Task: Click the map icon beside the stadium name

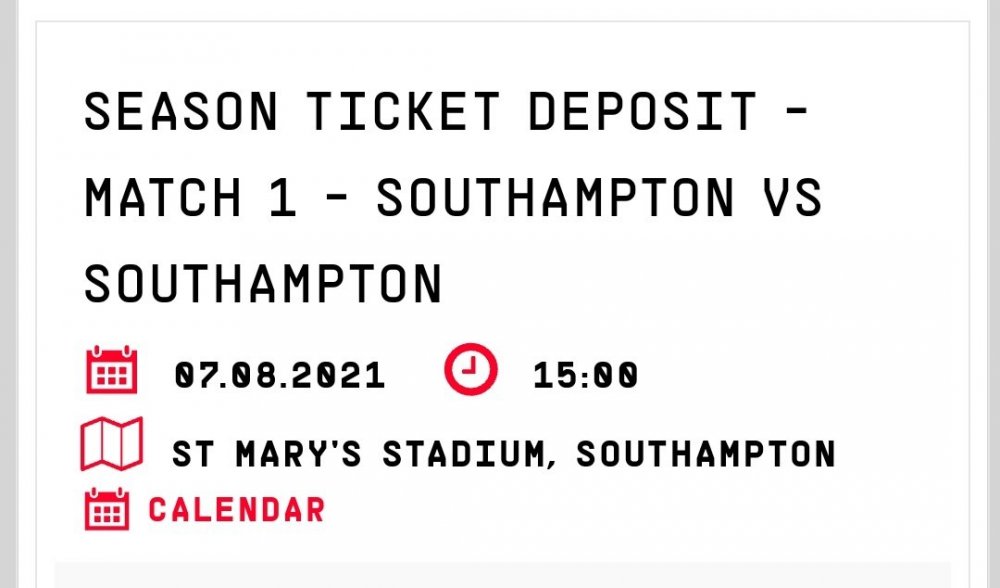Action: click(111, 445)
